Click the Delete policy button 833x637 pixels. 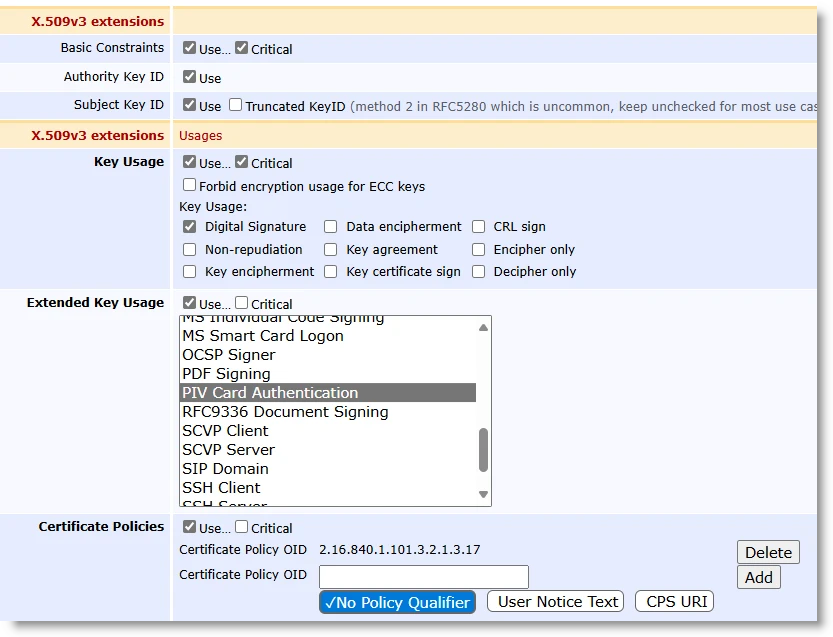[768, 553]
